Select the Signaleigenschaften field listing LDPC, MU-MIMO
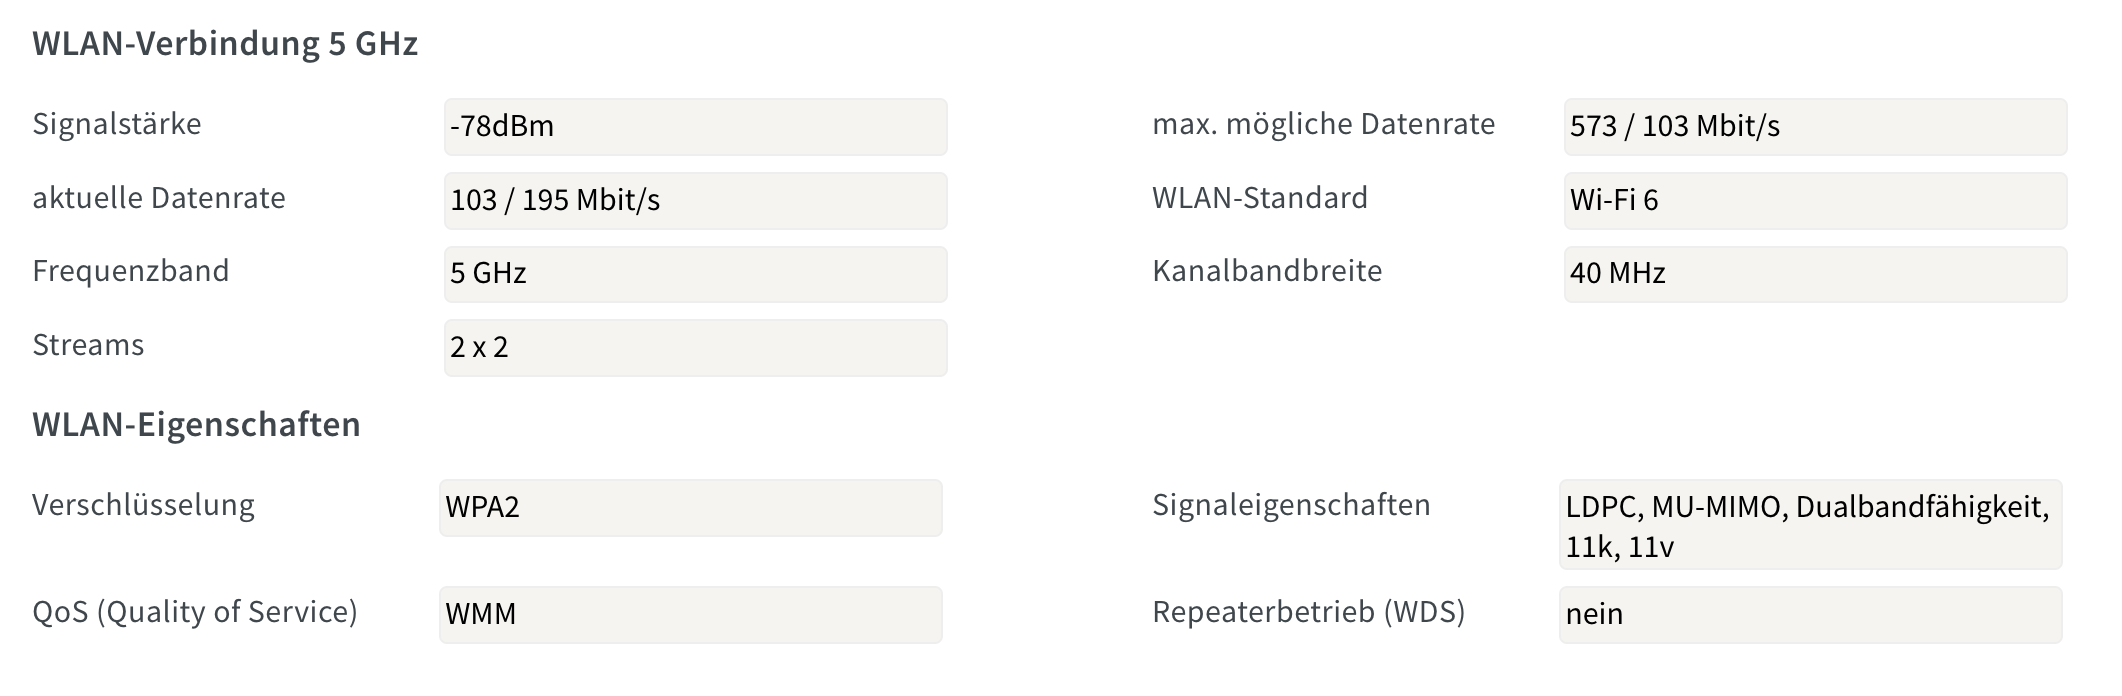 [x=1810, y=525]
